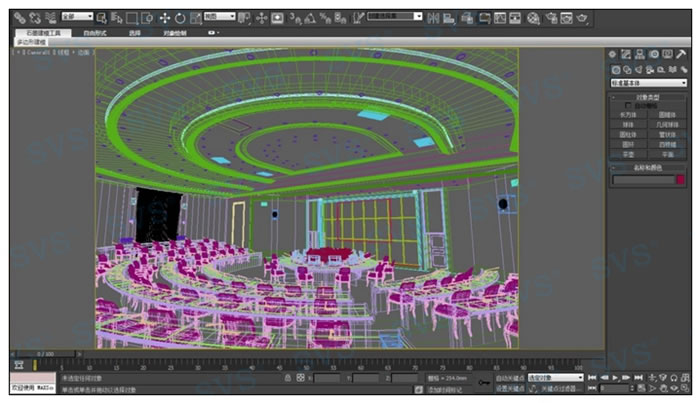Toggle the AutoGrid (自动栅格) checkbox

[629, 105]
